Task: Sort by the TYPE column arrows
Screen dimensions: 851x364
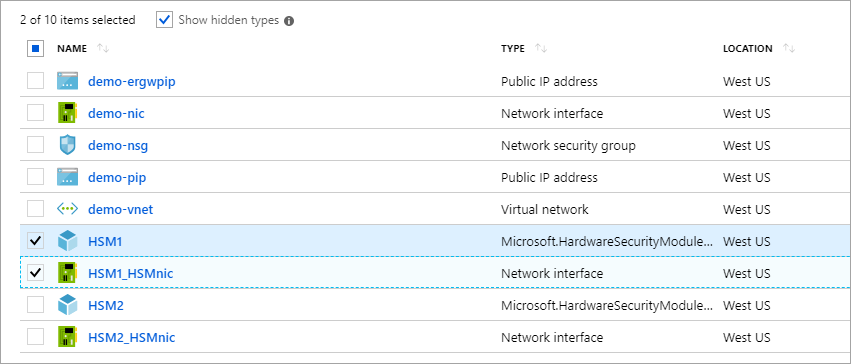Action: tap(541, 48)
